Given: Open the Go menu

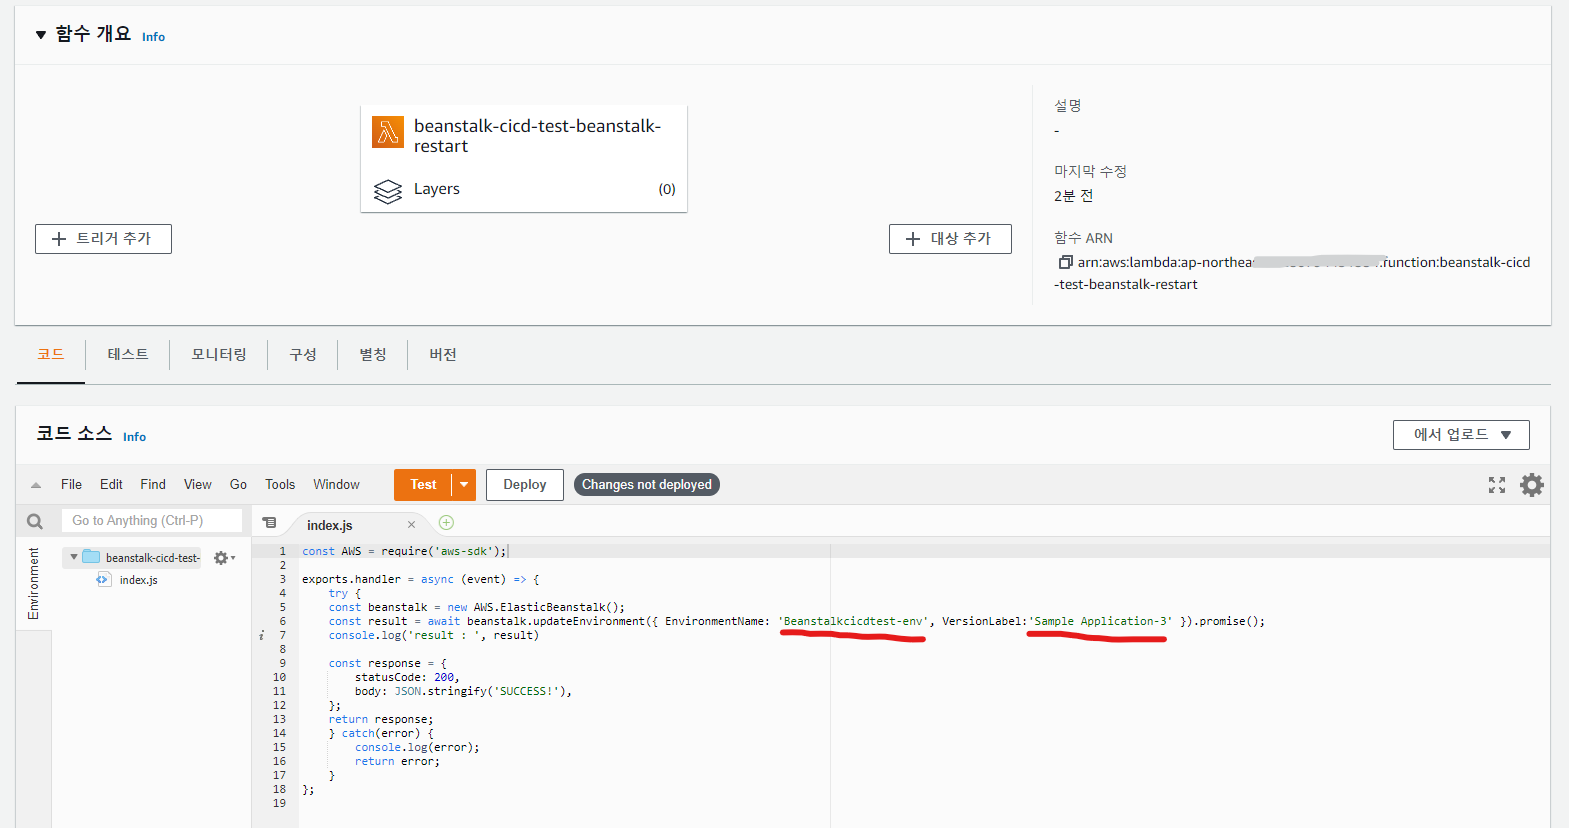Looking at the screenshot, I should point(238,485).
